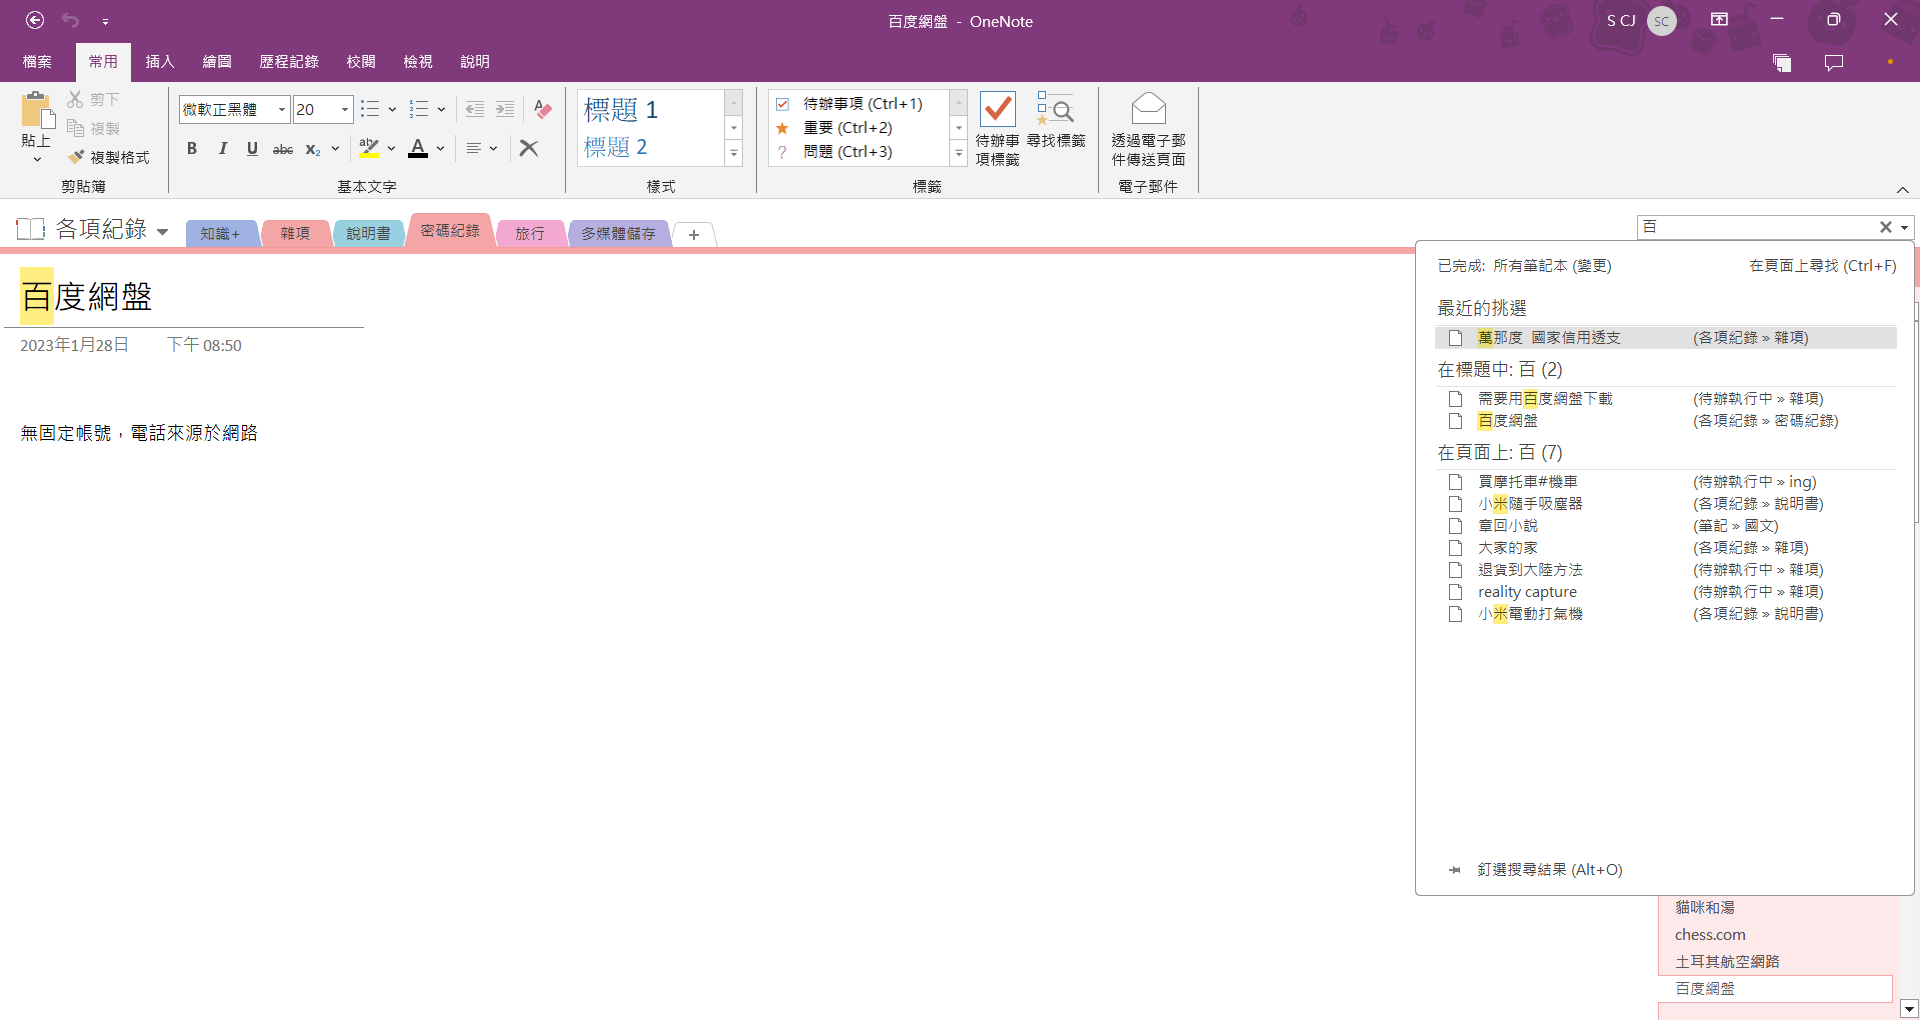Toggle bold formatting

pyautogui.click(x=192, y=148)
